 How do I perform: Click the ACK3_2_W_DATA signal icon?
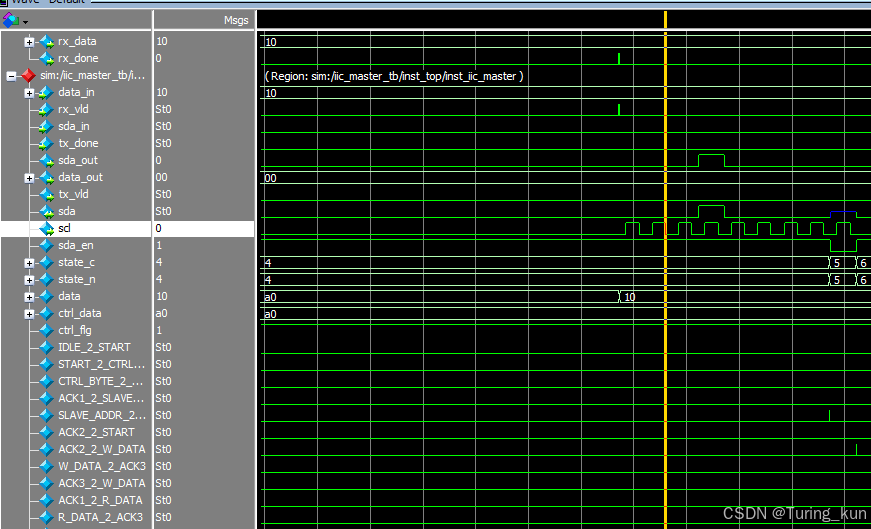click(x=47, y=483)
